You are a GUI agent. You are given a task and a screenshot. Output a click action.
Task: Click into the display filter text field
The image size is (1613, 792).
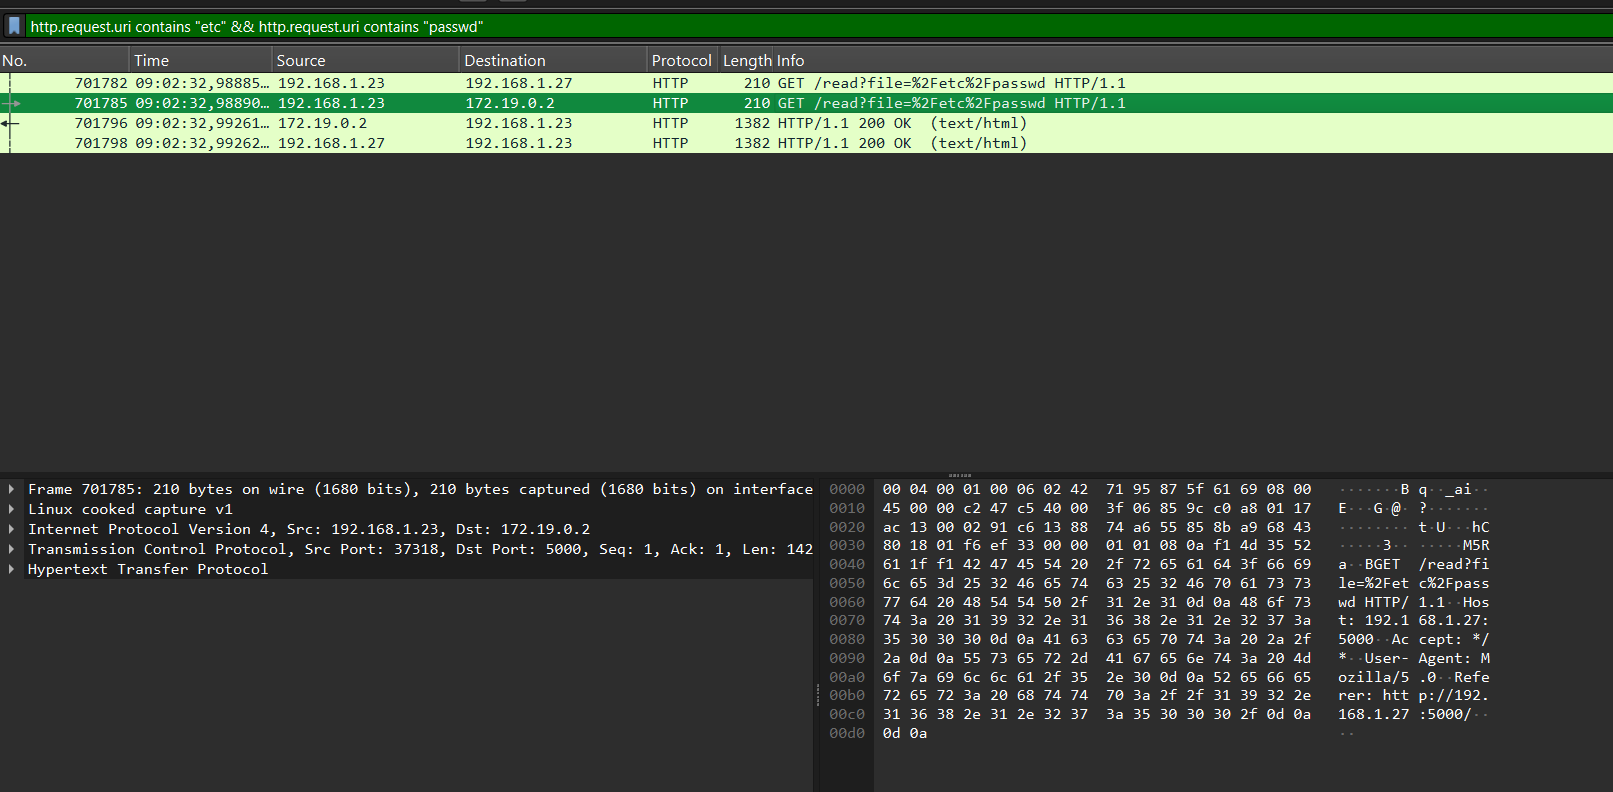click(x=800, y=27)
